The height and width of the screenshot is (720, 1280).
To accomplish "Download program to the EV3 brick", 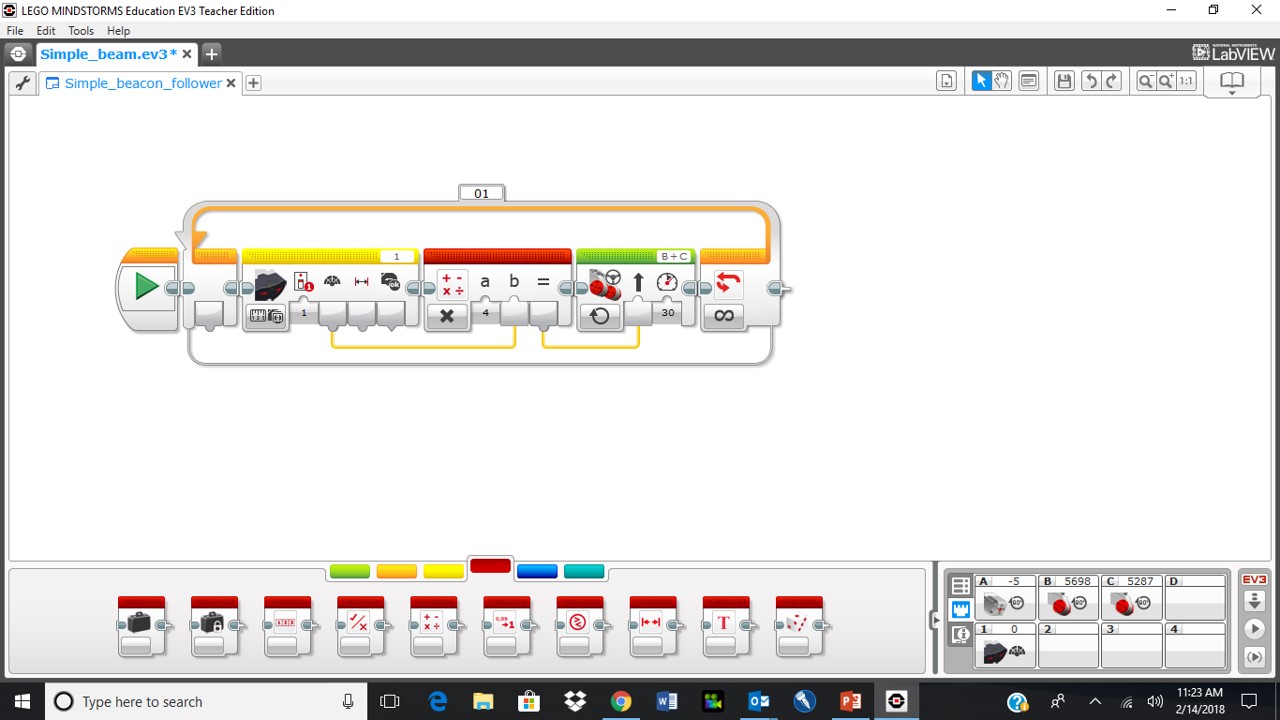I will tap(1254, 602).
